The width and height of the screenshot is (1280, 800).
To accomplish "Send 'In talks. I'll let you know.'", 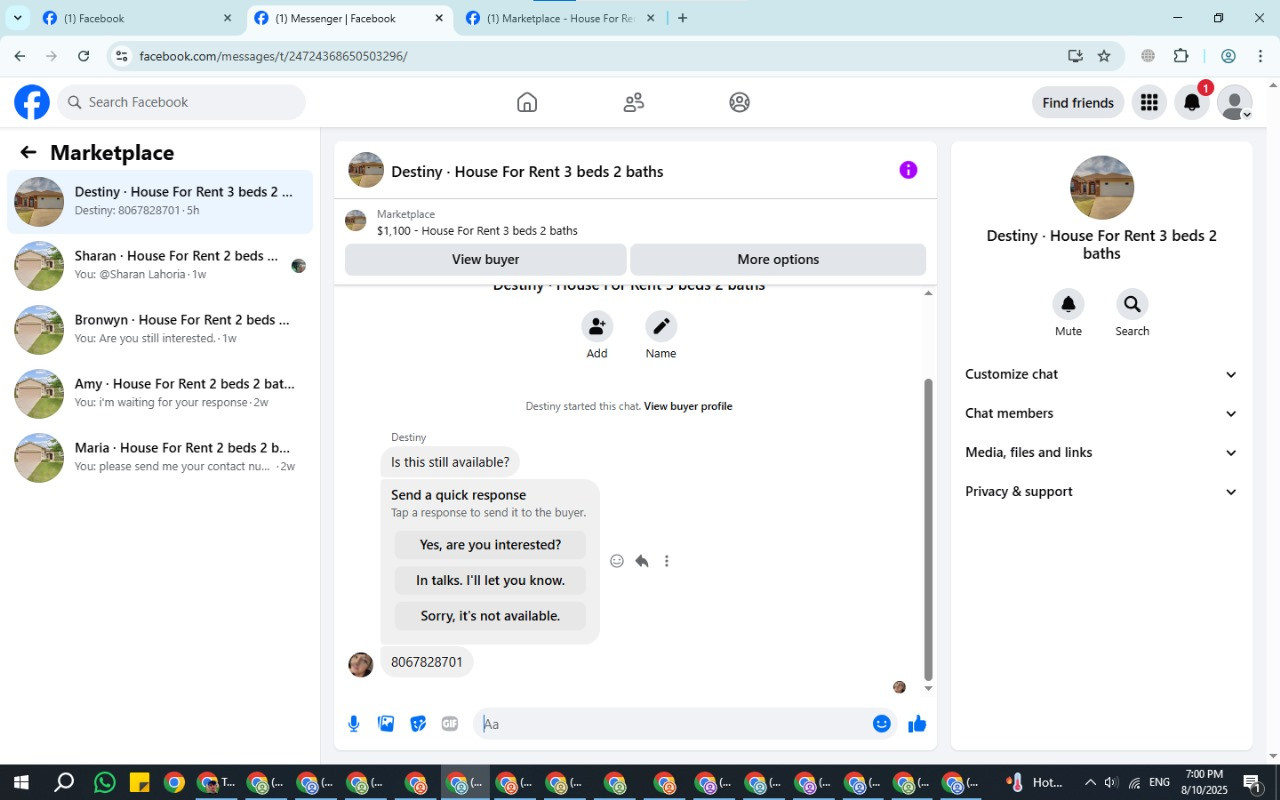I will point(490,580).
